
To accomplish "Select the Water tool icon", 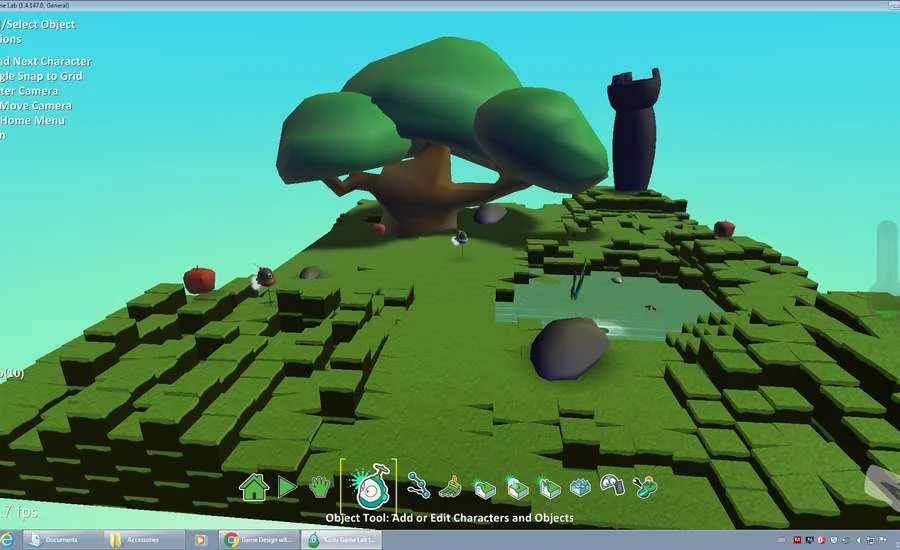I will (580, 487).
